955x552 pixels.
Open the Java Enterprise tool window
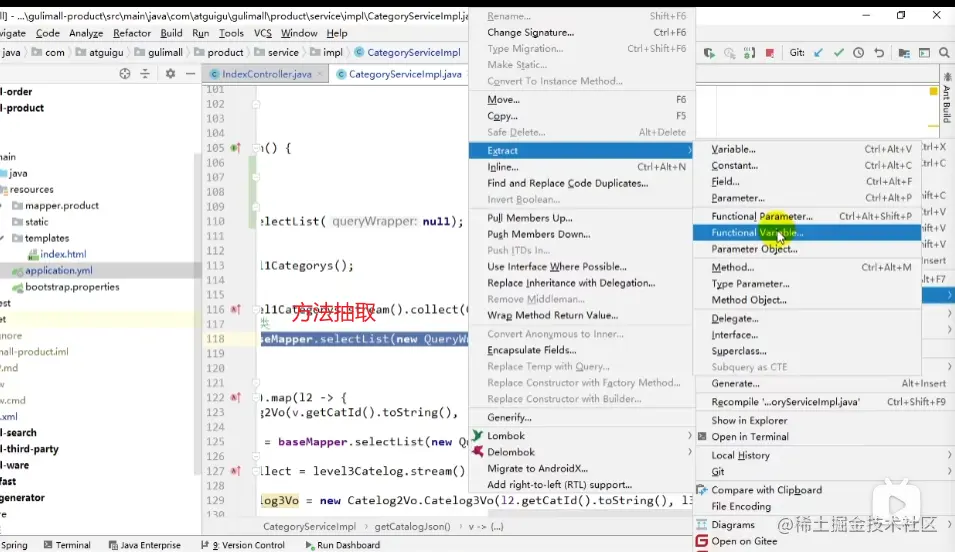click(x=144, y=545)
